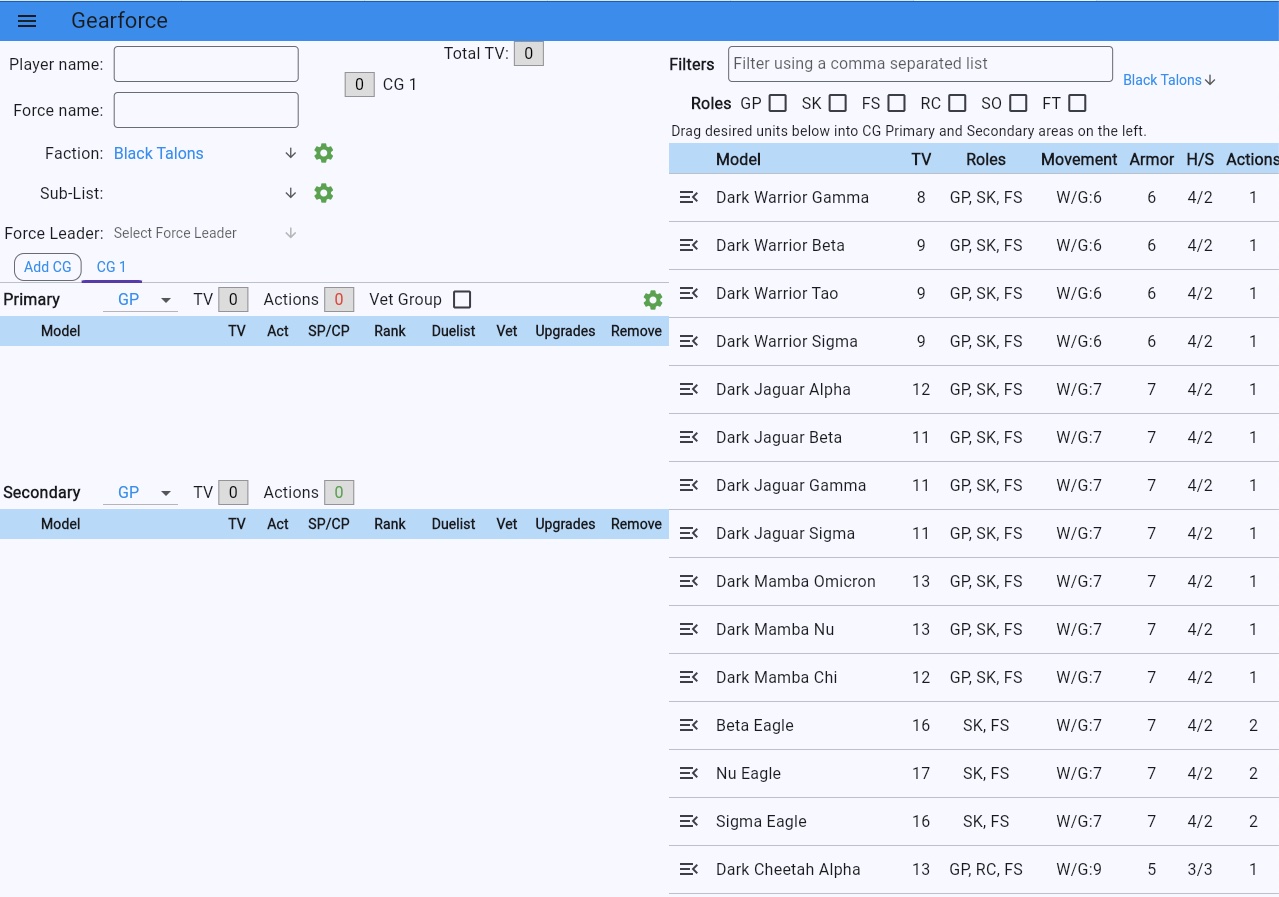
Task: Open Faction settings gear icon
Action: pos(323,153)
